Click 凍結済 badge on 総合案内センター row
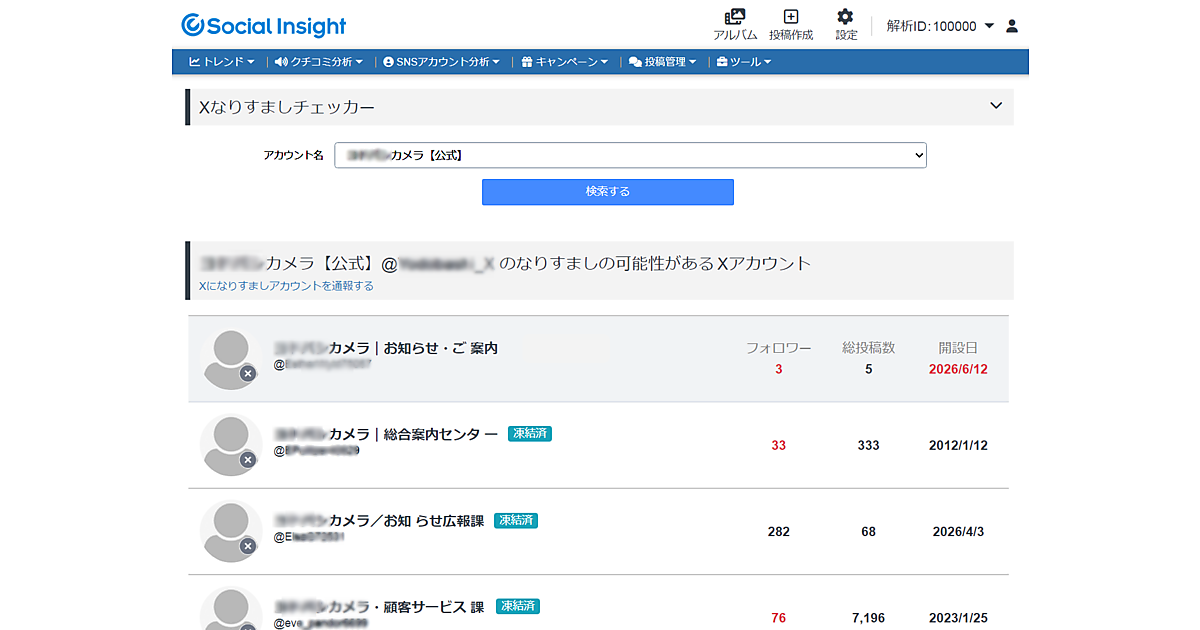 pos(530,434)
